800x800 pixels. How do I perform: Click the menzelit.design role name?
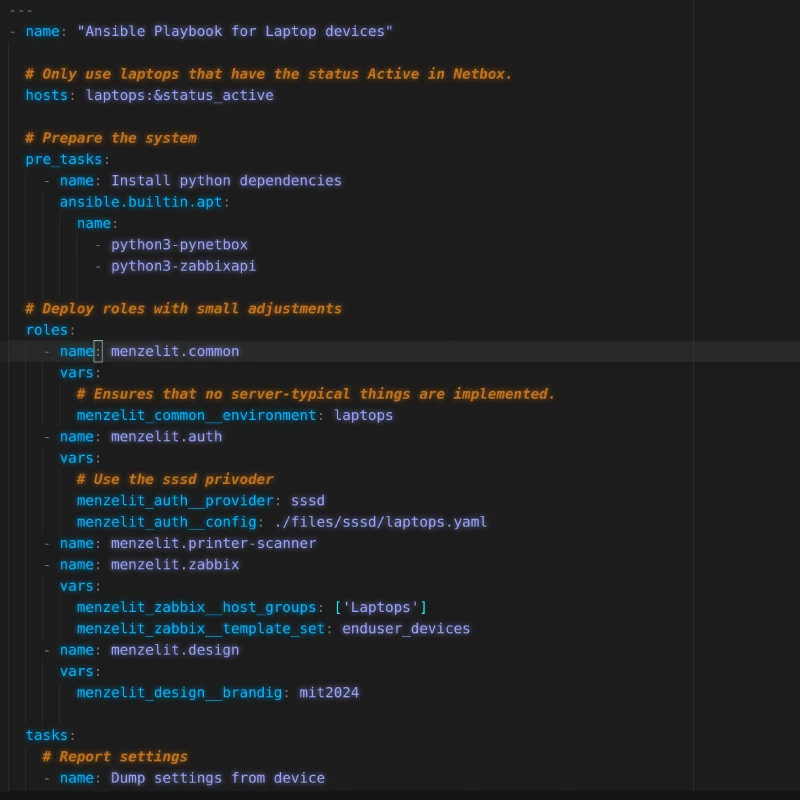(x=175, y=650)
